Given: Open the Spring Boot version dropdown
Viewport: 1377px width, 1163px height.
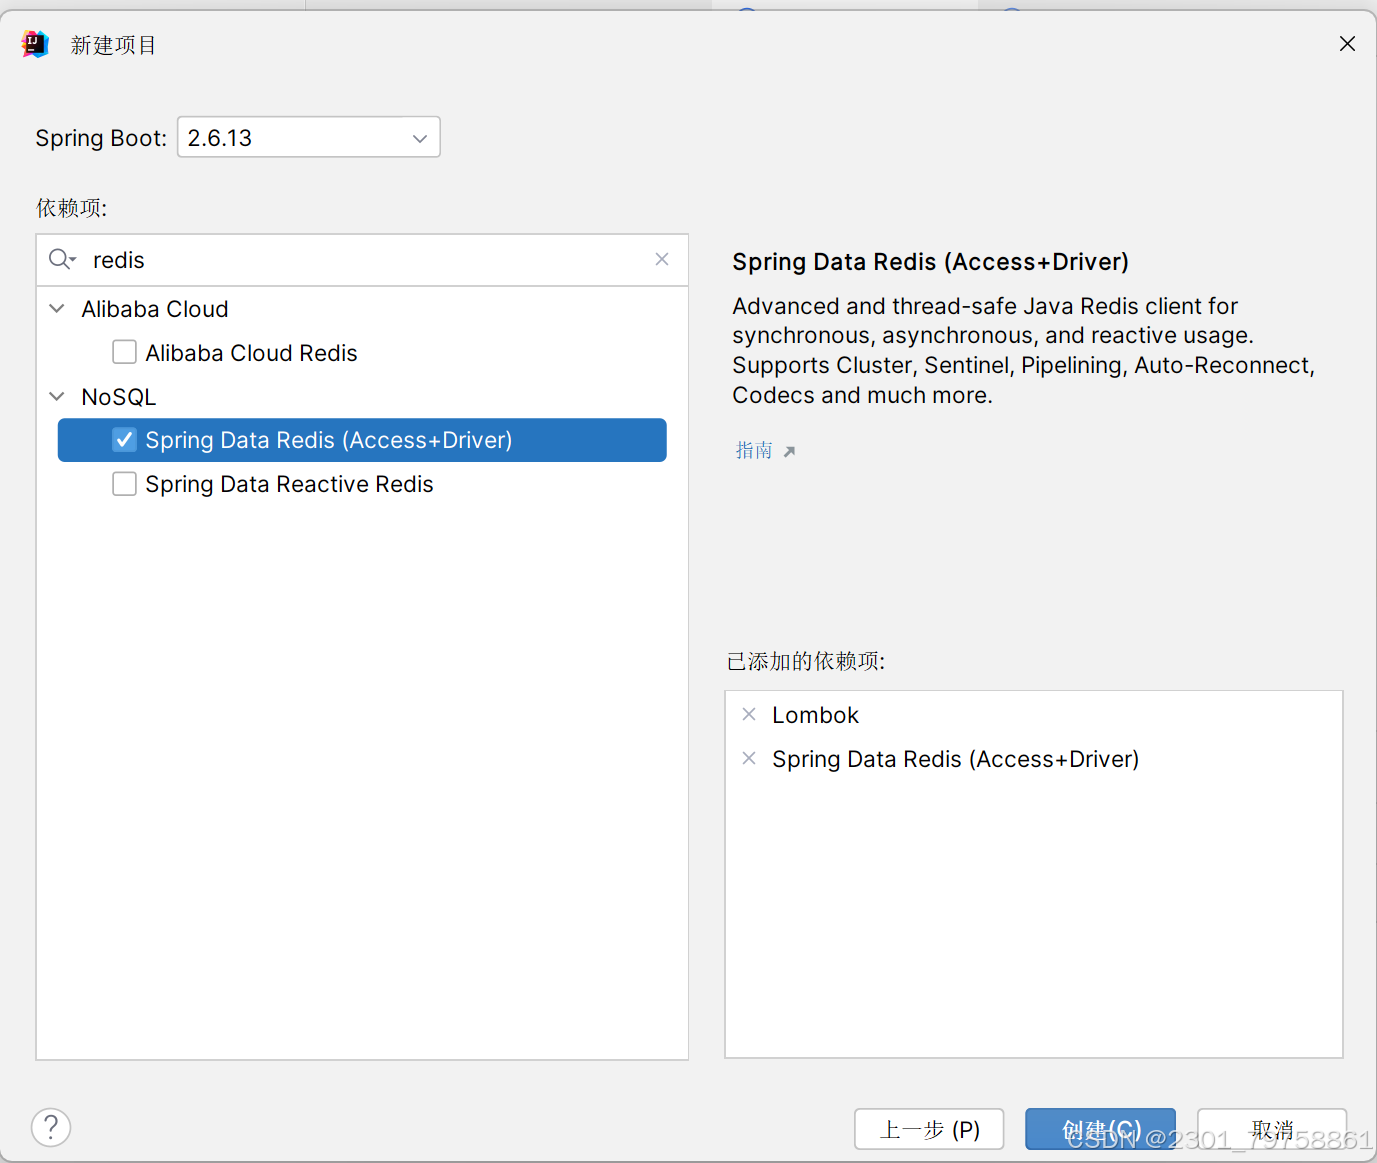Looking at the screenshot, I should coord(419,137).
